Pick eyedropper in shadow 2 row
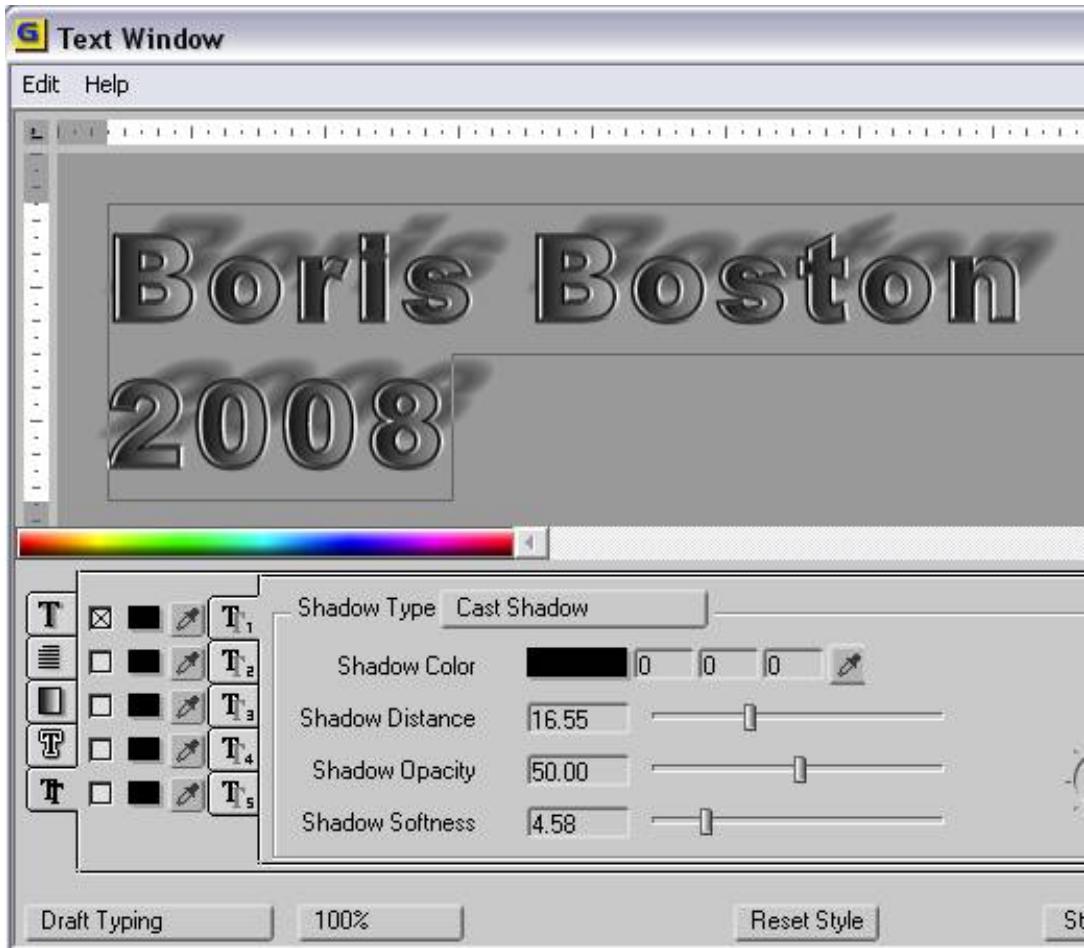This screenshot has width=1084, height=948. (187, 662)
